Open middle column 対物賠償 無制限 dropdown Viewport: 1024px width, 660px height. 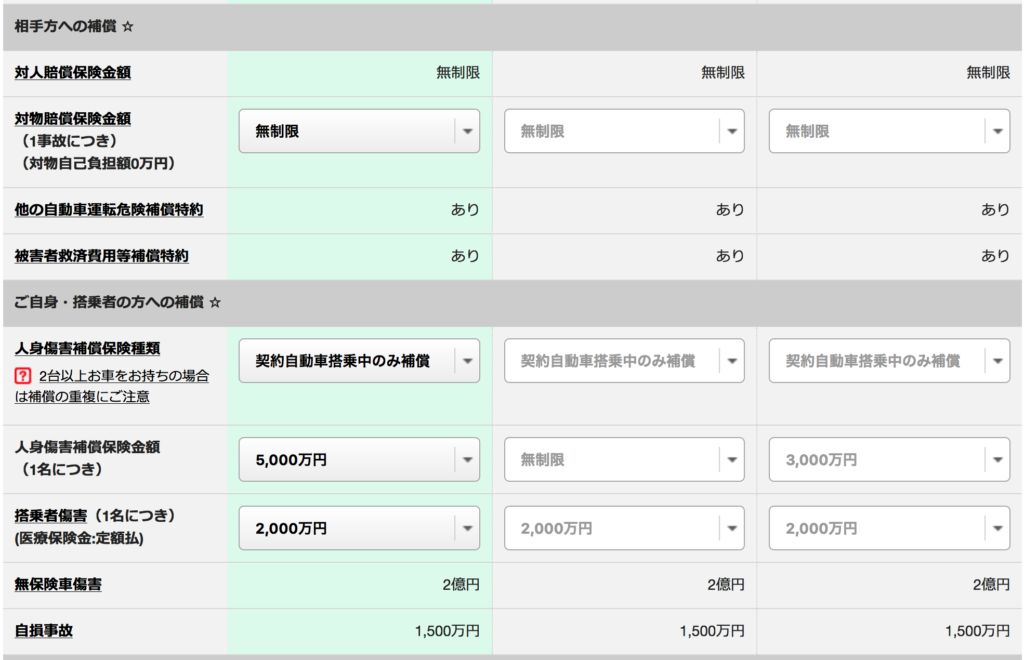(x=624, y=131)
